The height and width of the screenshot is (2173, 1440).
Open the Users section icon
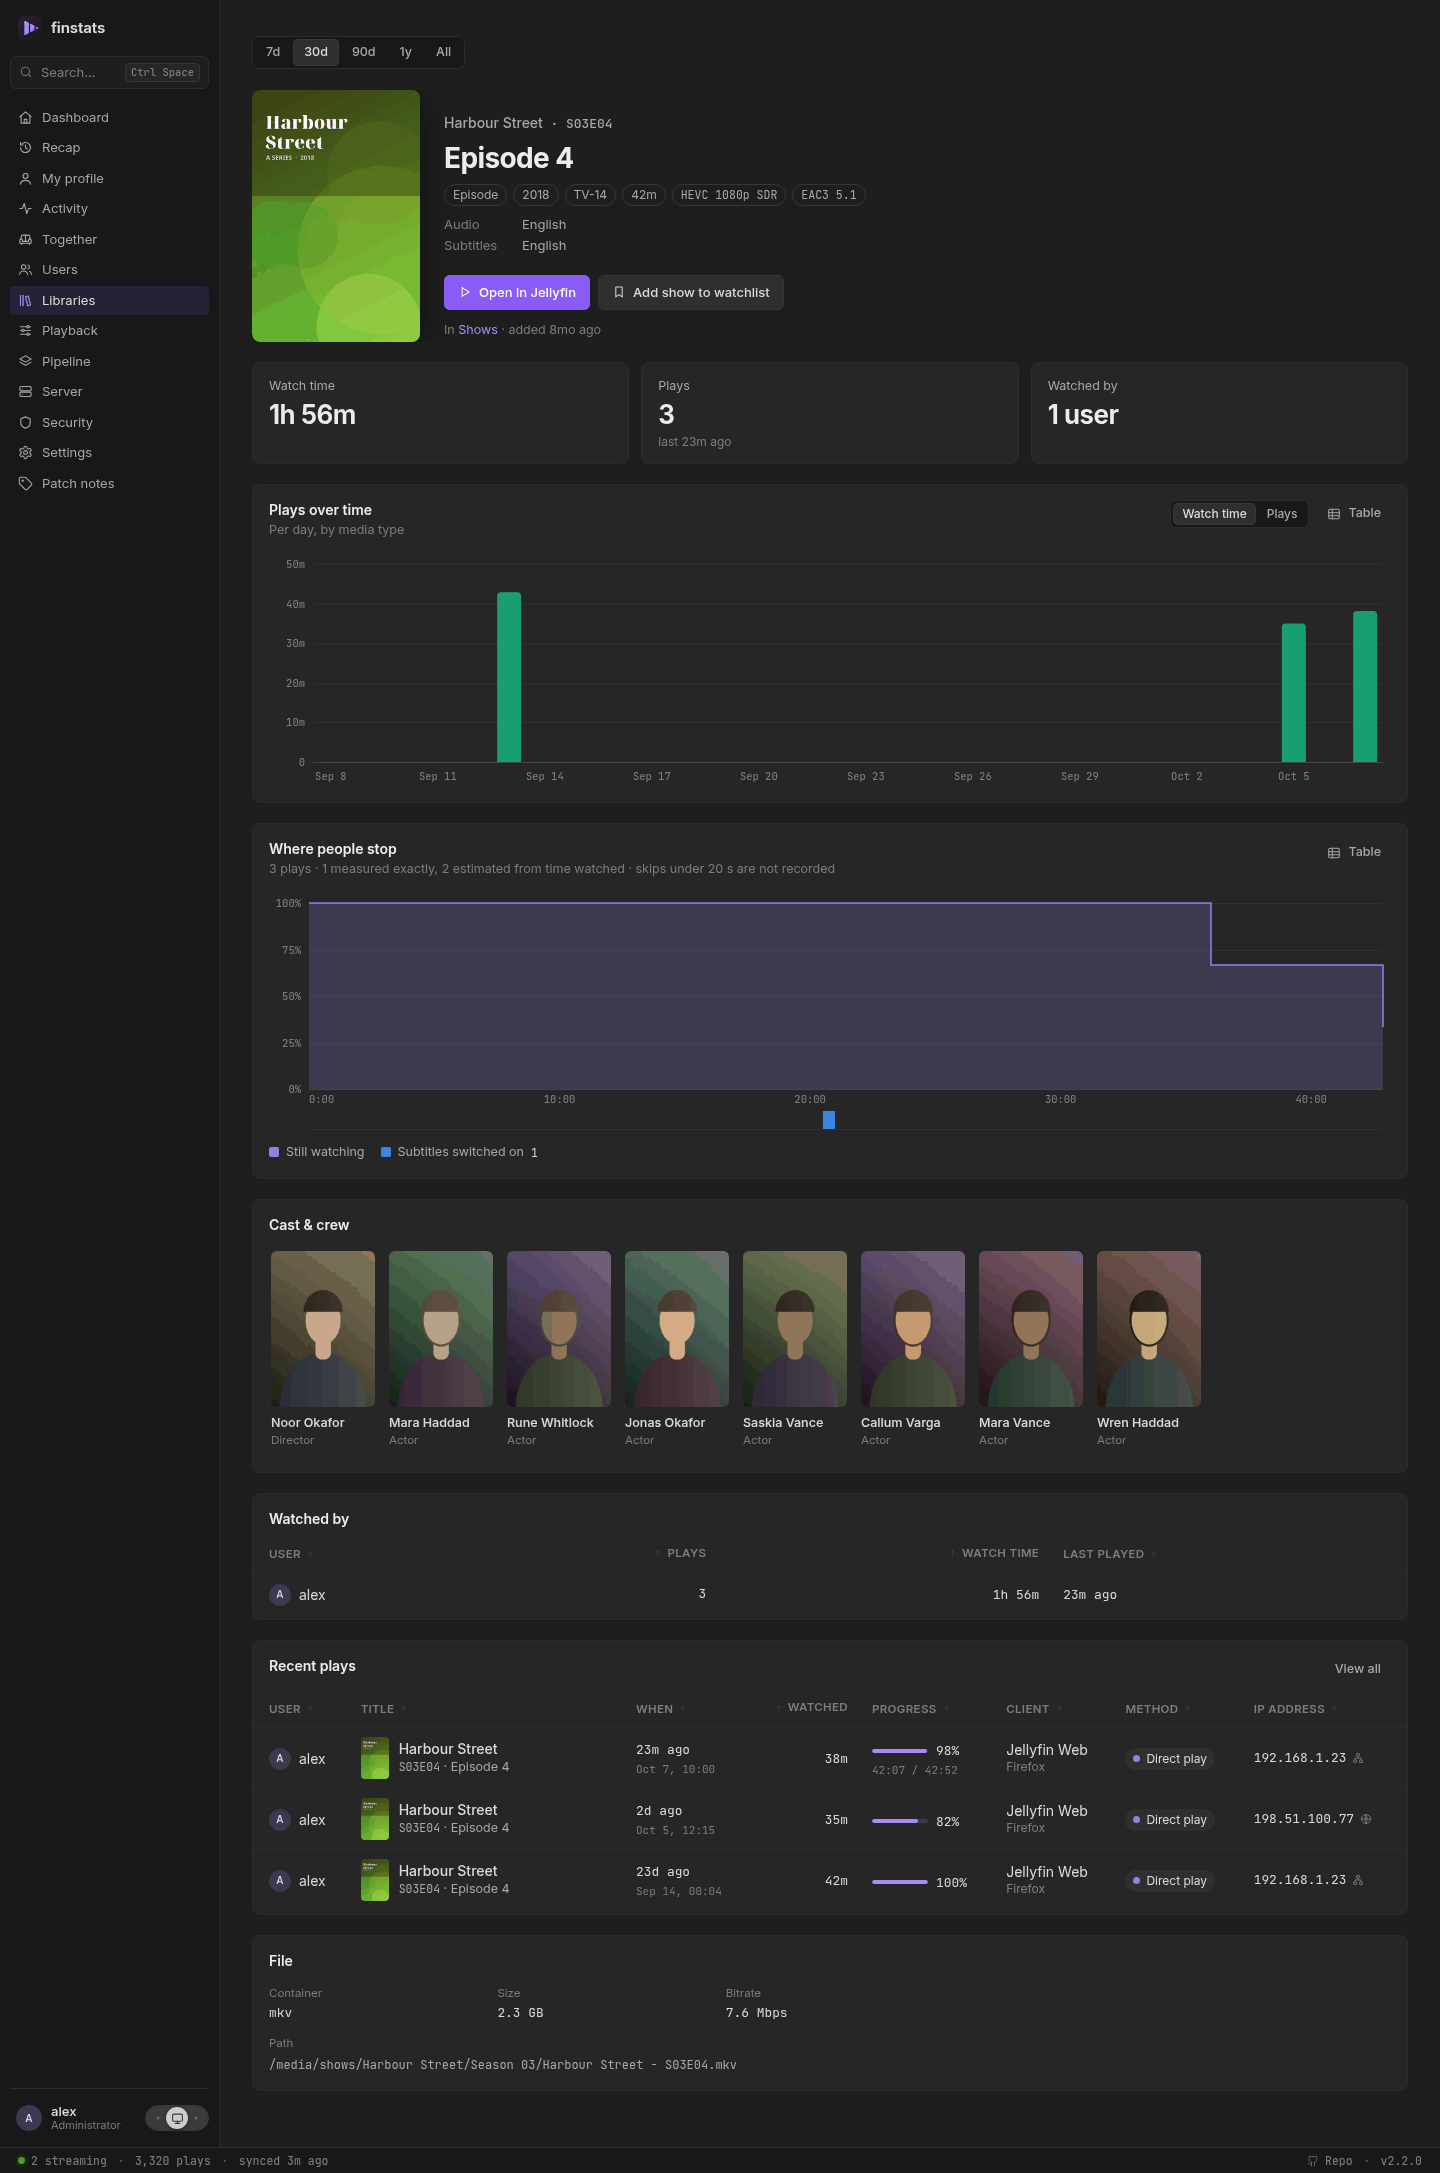(26, 270)
